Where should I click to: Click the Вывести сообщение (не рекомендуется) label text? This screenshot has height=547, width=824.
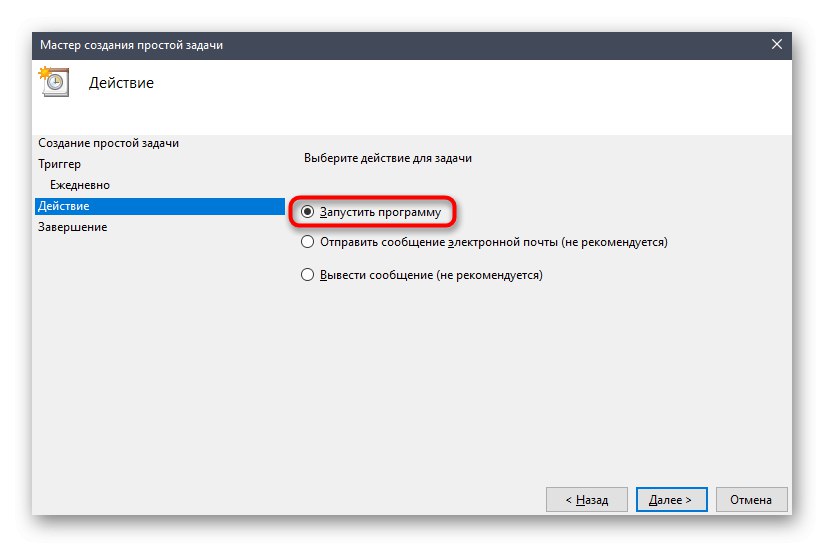(x=430, y=275)
